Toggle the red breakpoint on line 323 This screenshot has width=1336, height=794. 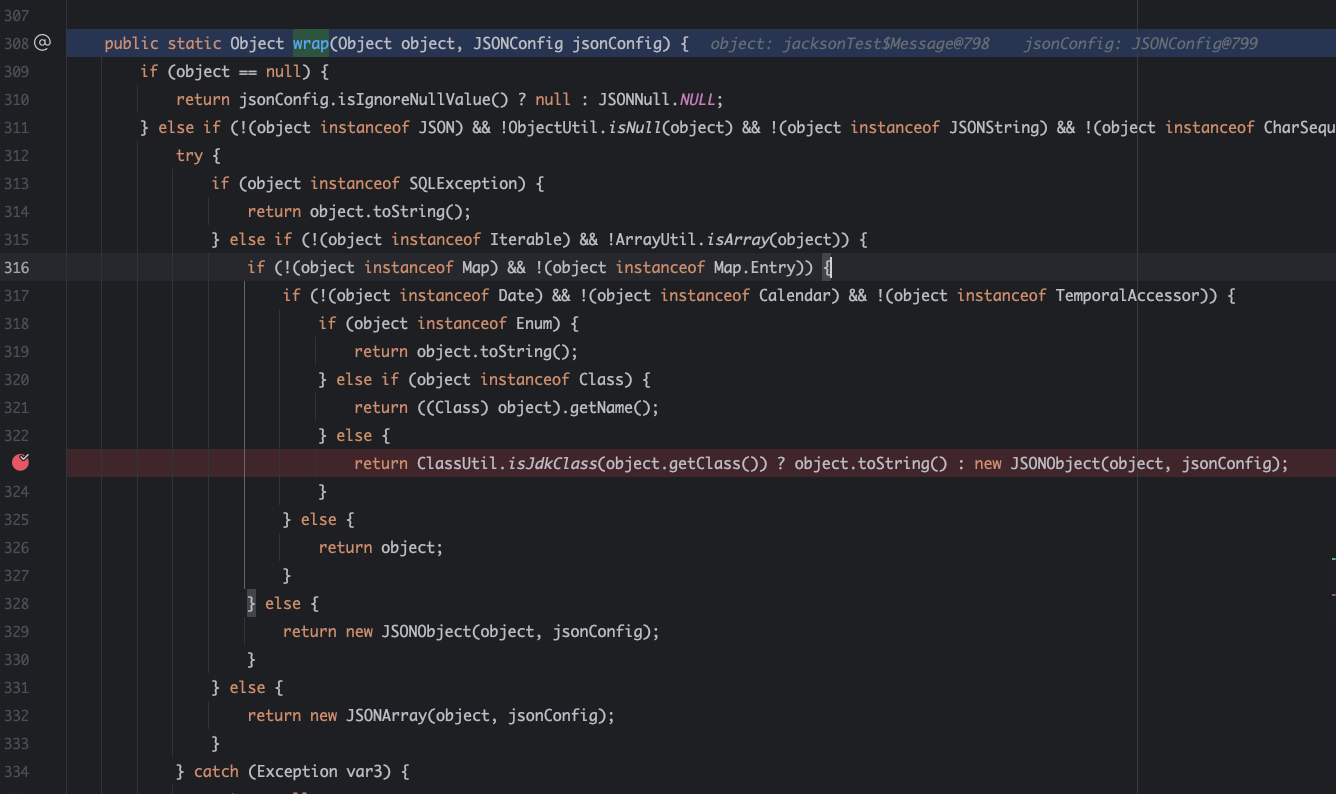click(21, 462)
